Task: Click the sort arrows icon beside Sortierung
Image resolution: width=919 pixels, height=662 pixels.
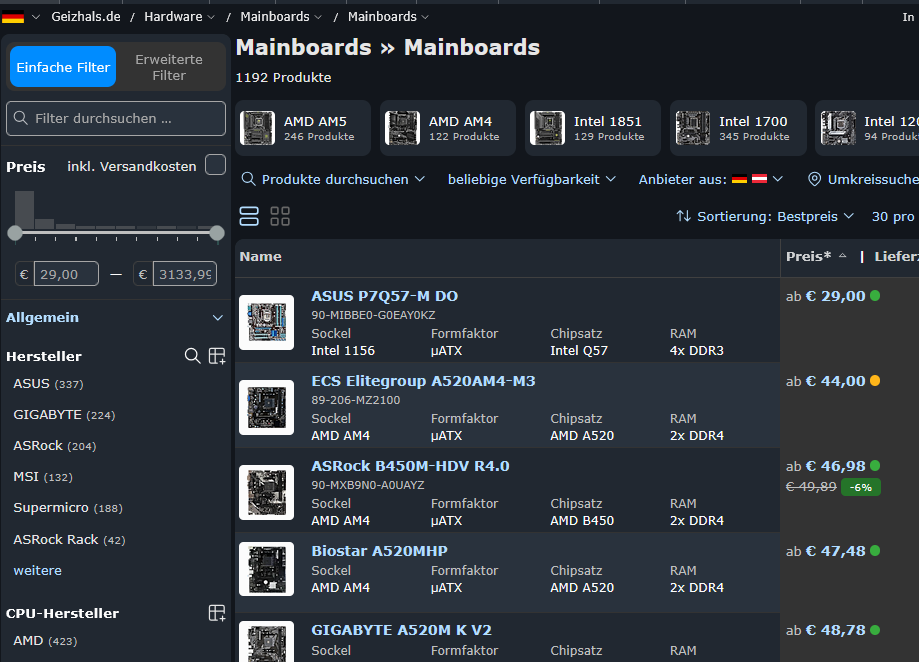Action: point(683,216)
